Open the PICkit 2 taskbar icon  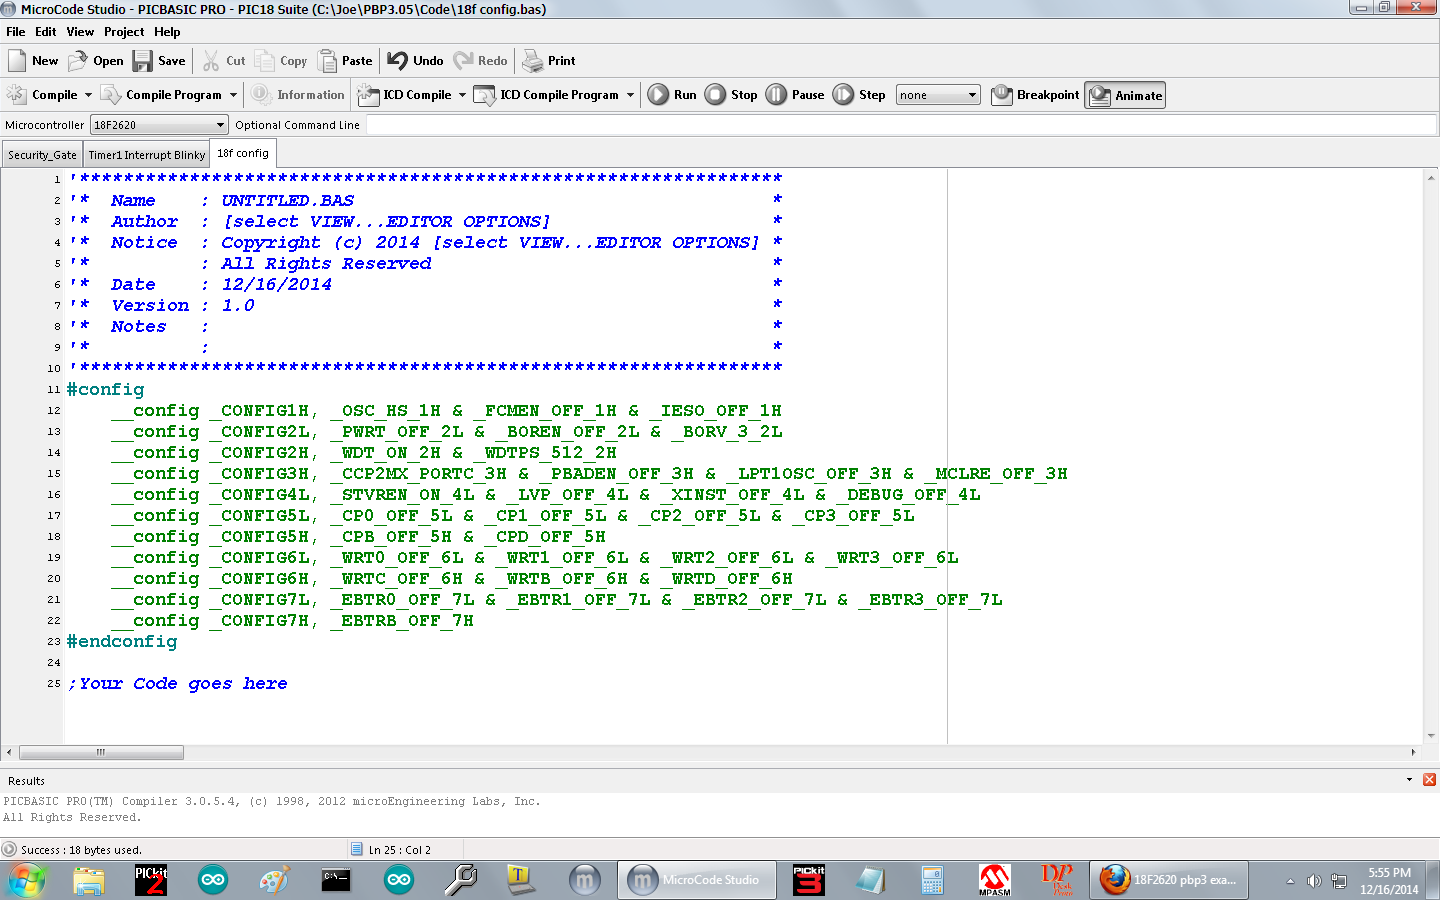click(x=151, y=880)
